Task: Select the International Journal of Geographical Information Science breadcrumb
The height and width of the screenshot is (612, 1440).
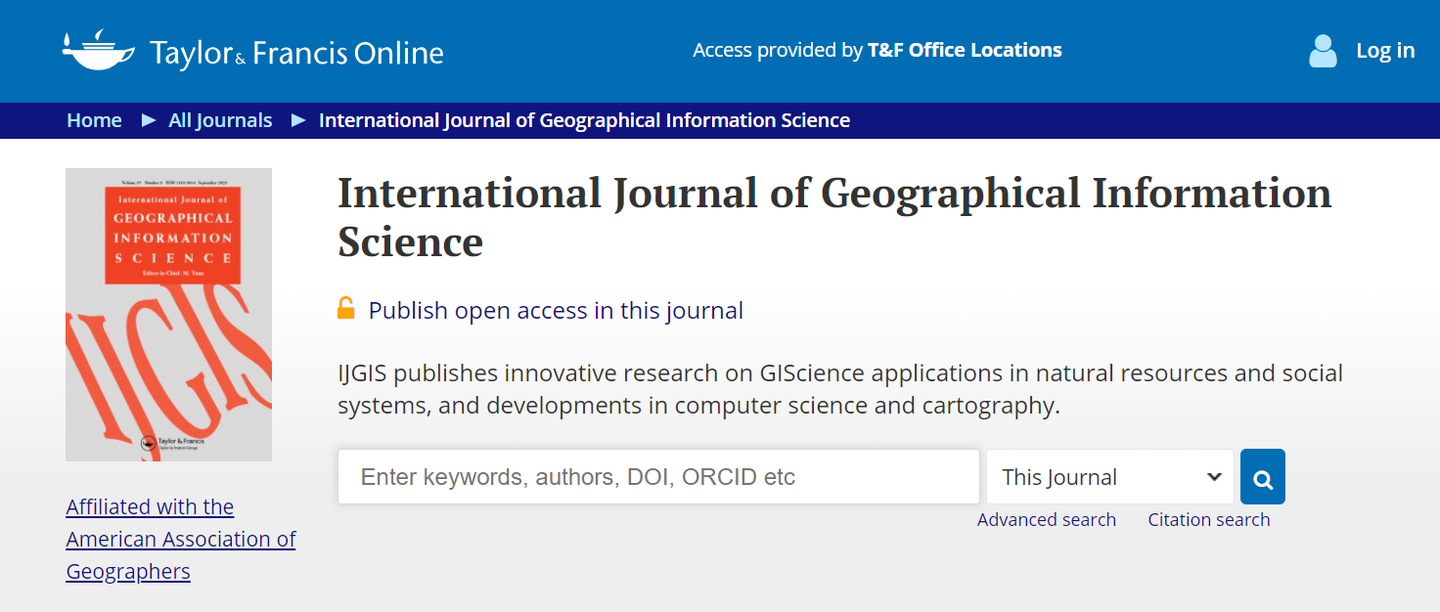Action: tap(584, 120)
